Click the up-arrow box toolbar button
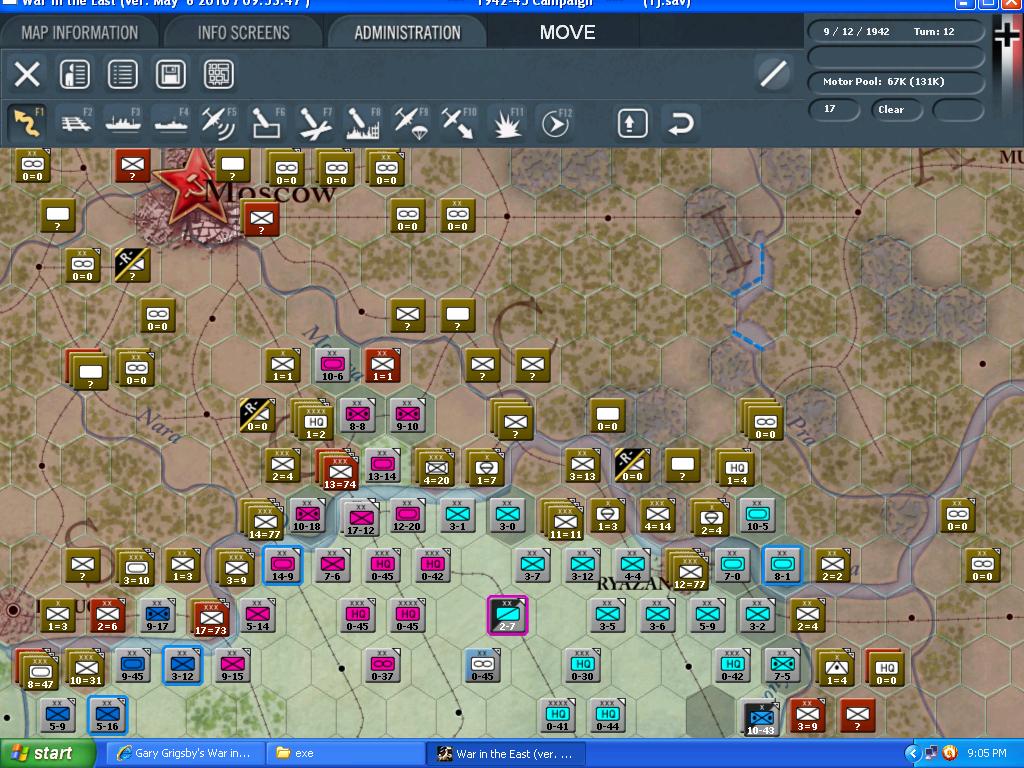This screenshot has width=1024, height=768. (x=632, y=123)
